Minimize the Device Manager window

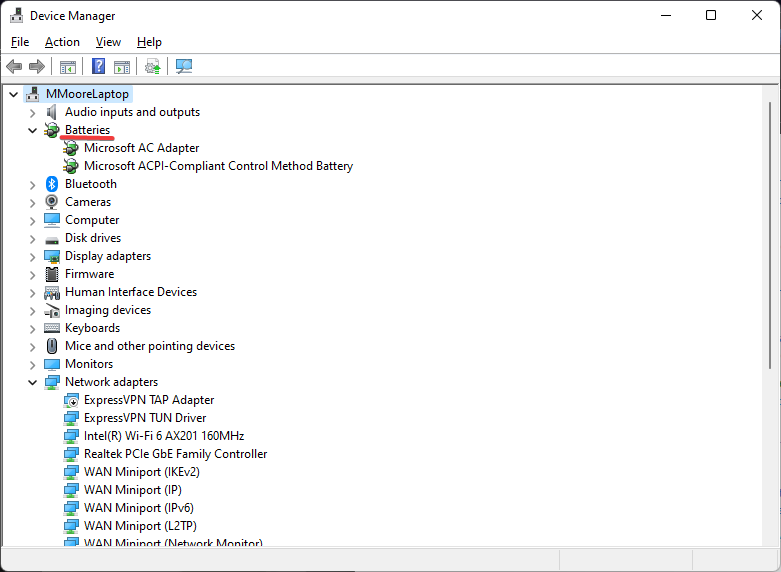pyautogui.click(x=666, y=15)
